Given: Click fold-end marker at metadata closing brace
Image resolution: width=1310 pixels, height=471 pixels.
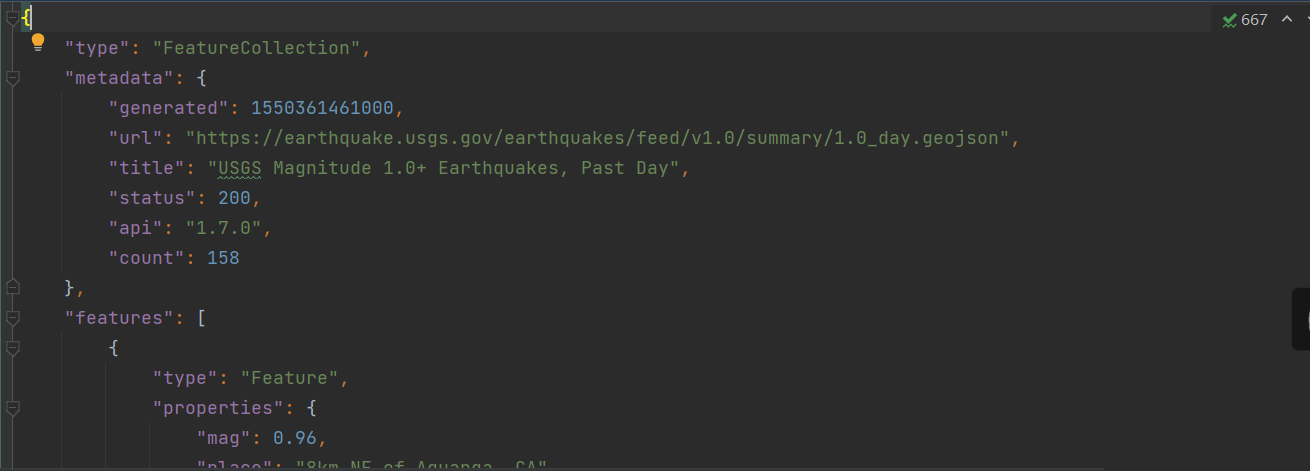Looking at the screenshot, I should pyautogui.click(x=12, y=288).
